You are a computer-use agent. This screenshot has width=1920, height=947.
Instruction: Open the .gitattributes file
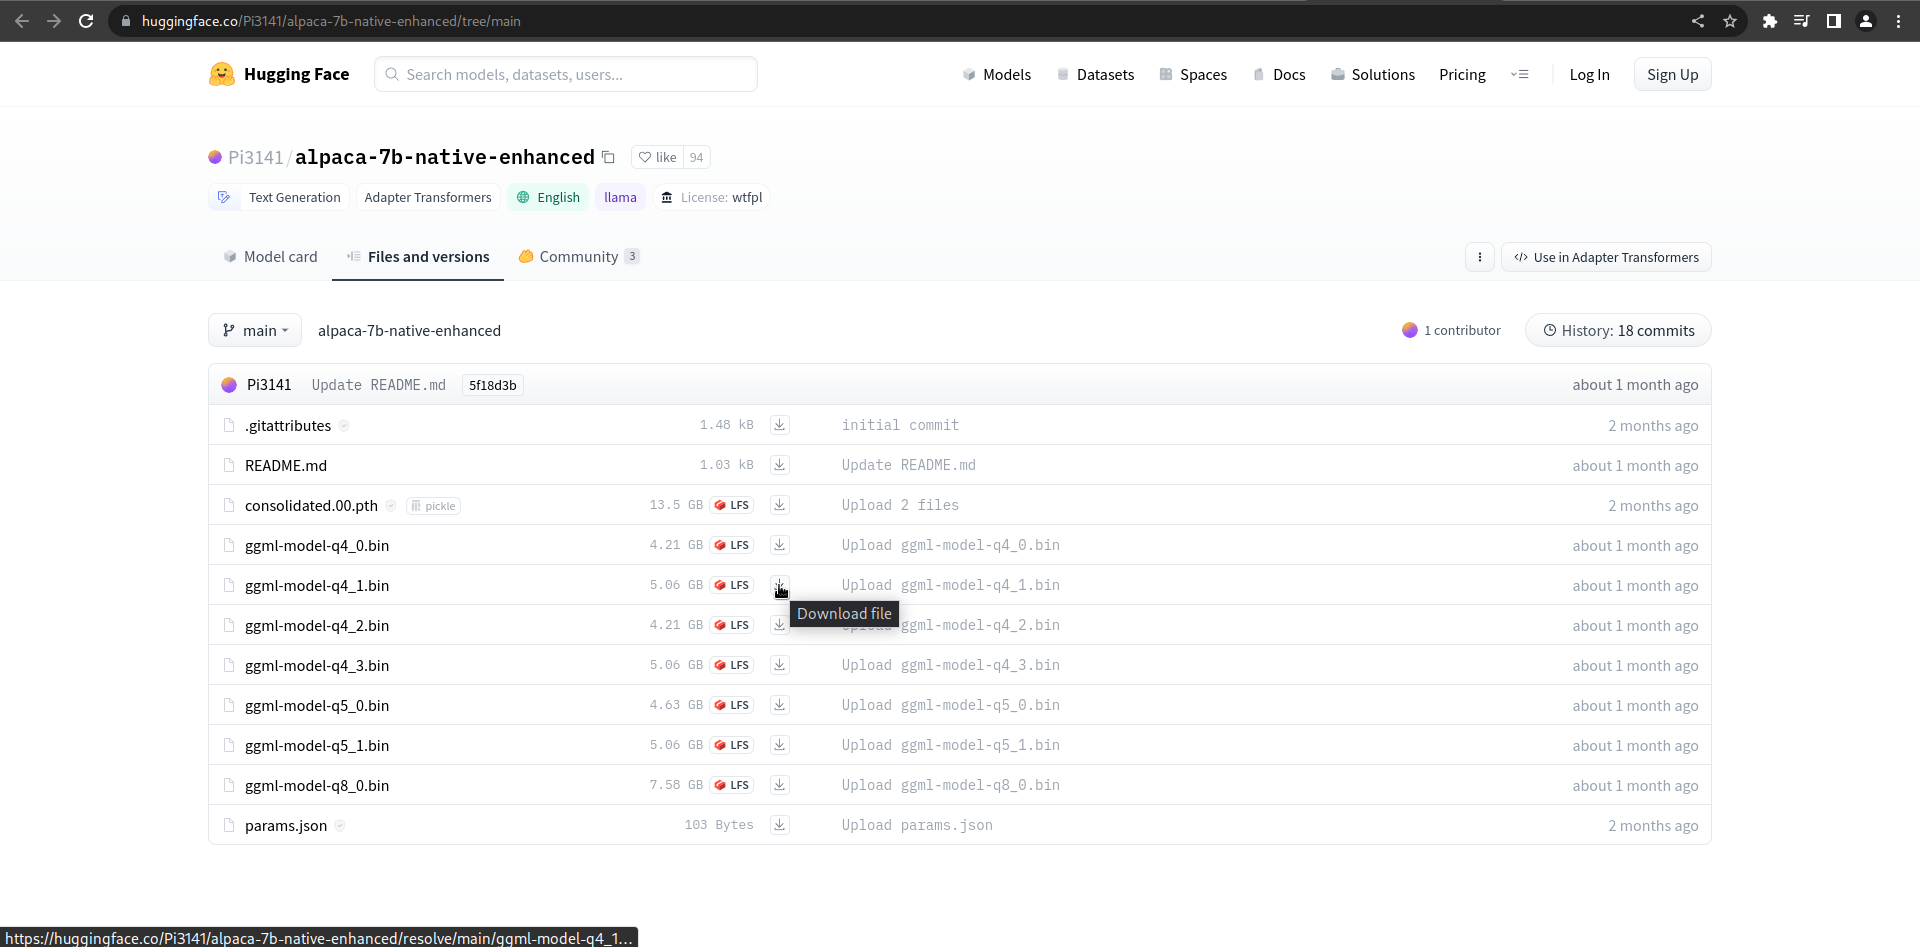288,425
